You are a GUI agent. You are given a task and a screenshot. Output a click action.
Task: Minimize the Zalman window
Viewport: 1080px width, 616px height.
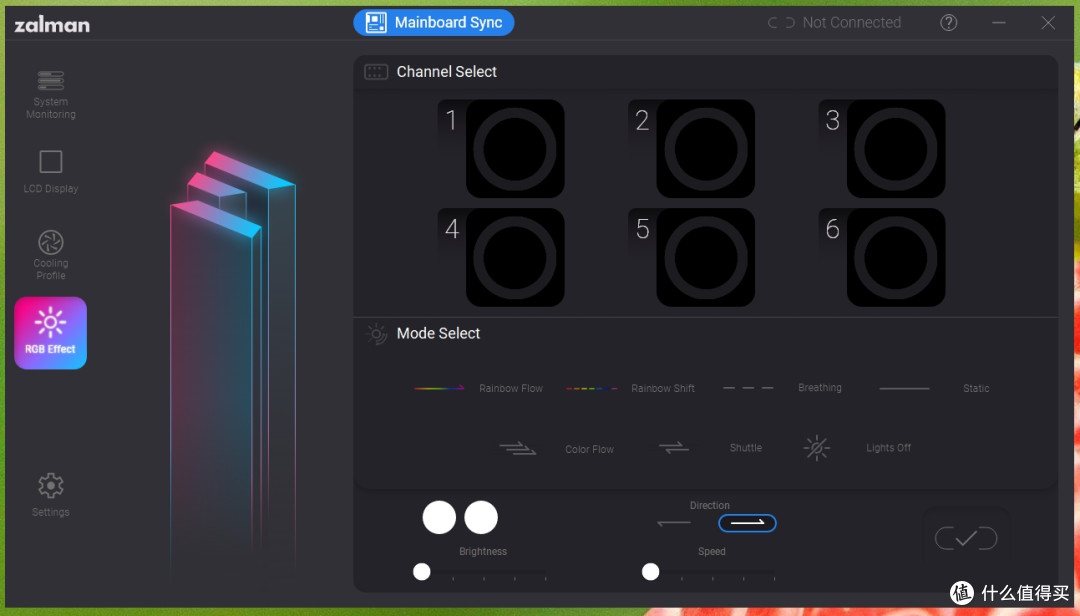pos(999,23)
